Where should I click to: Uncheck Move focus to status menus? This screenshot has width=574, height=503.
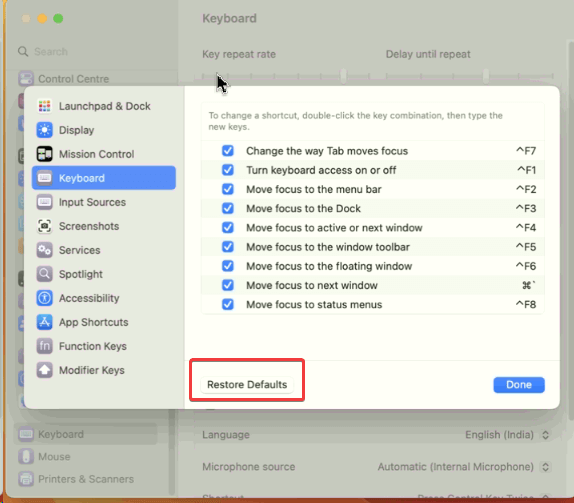228,304
